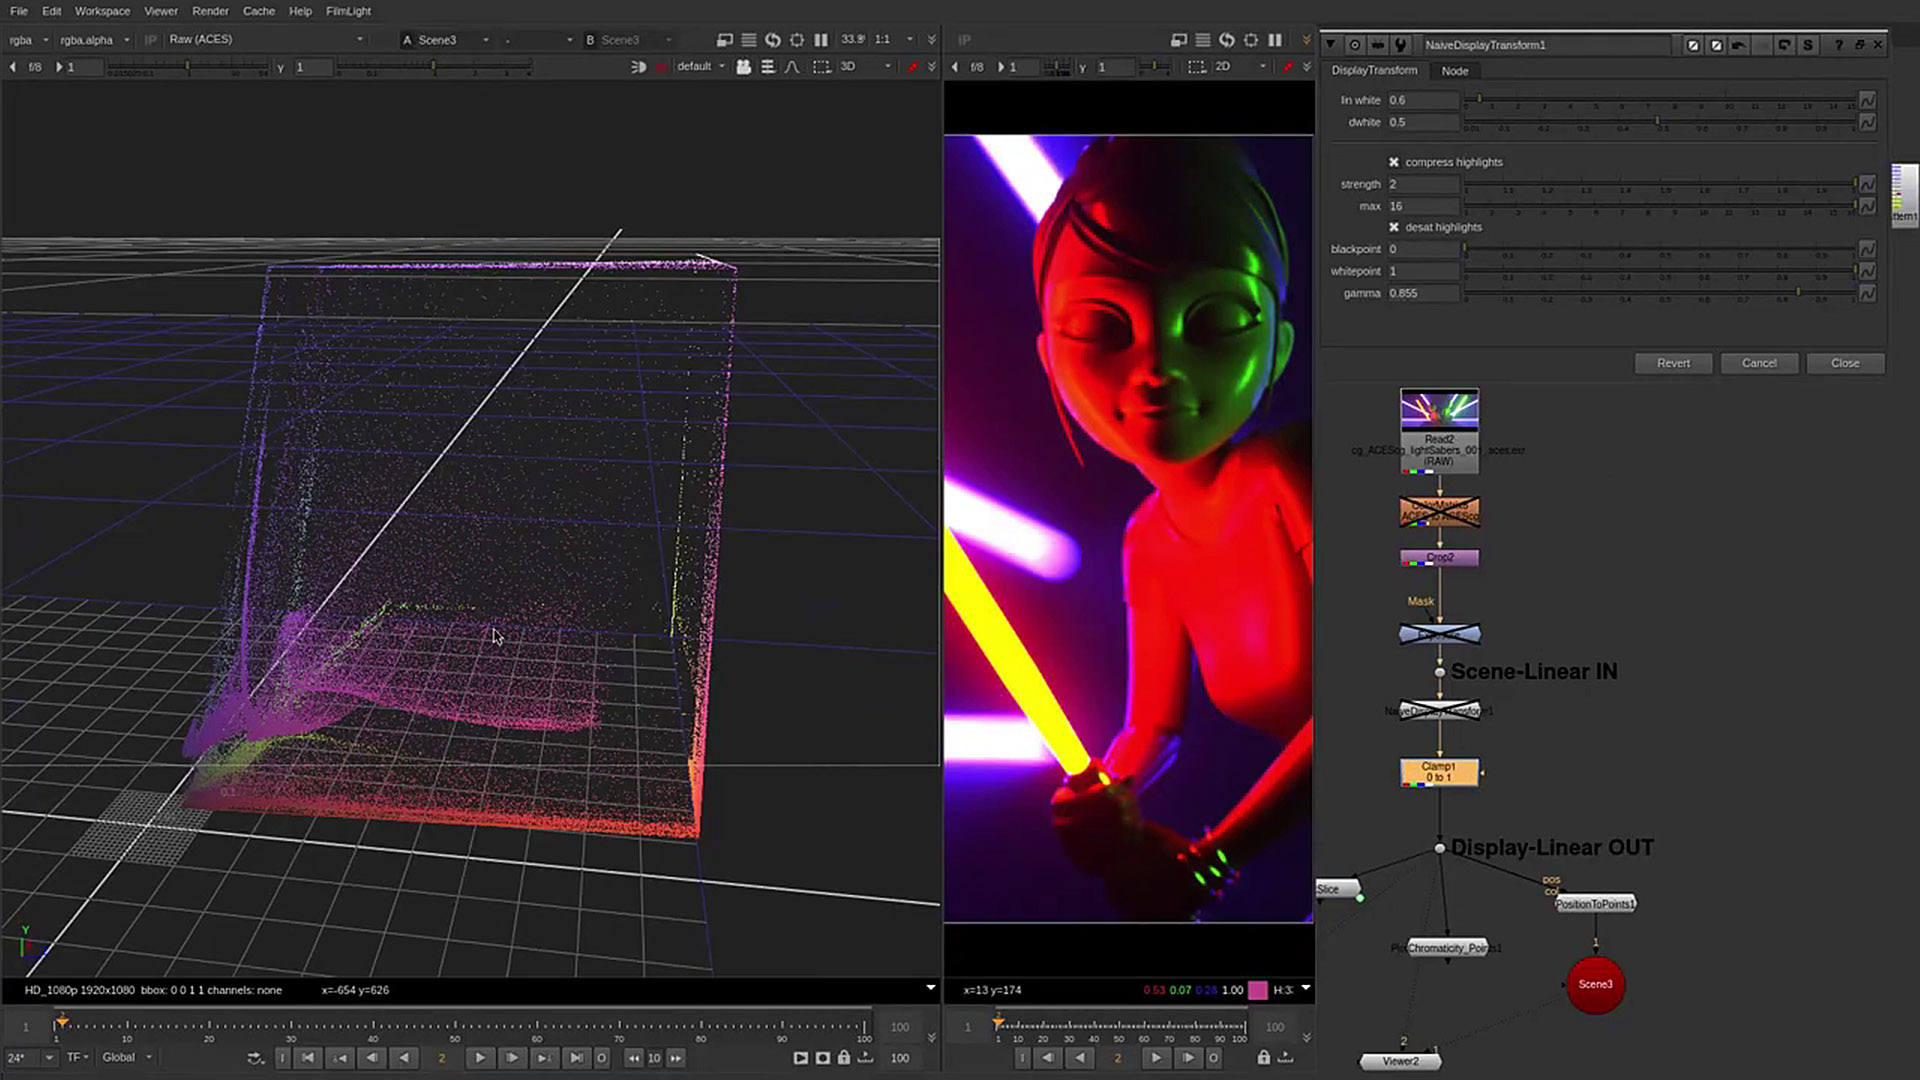Step forward one frame in left timeline

point(512,1058)
